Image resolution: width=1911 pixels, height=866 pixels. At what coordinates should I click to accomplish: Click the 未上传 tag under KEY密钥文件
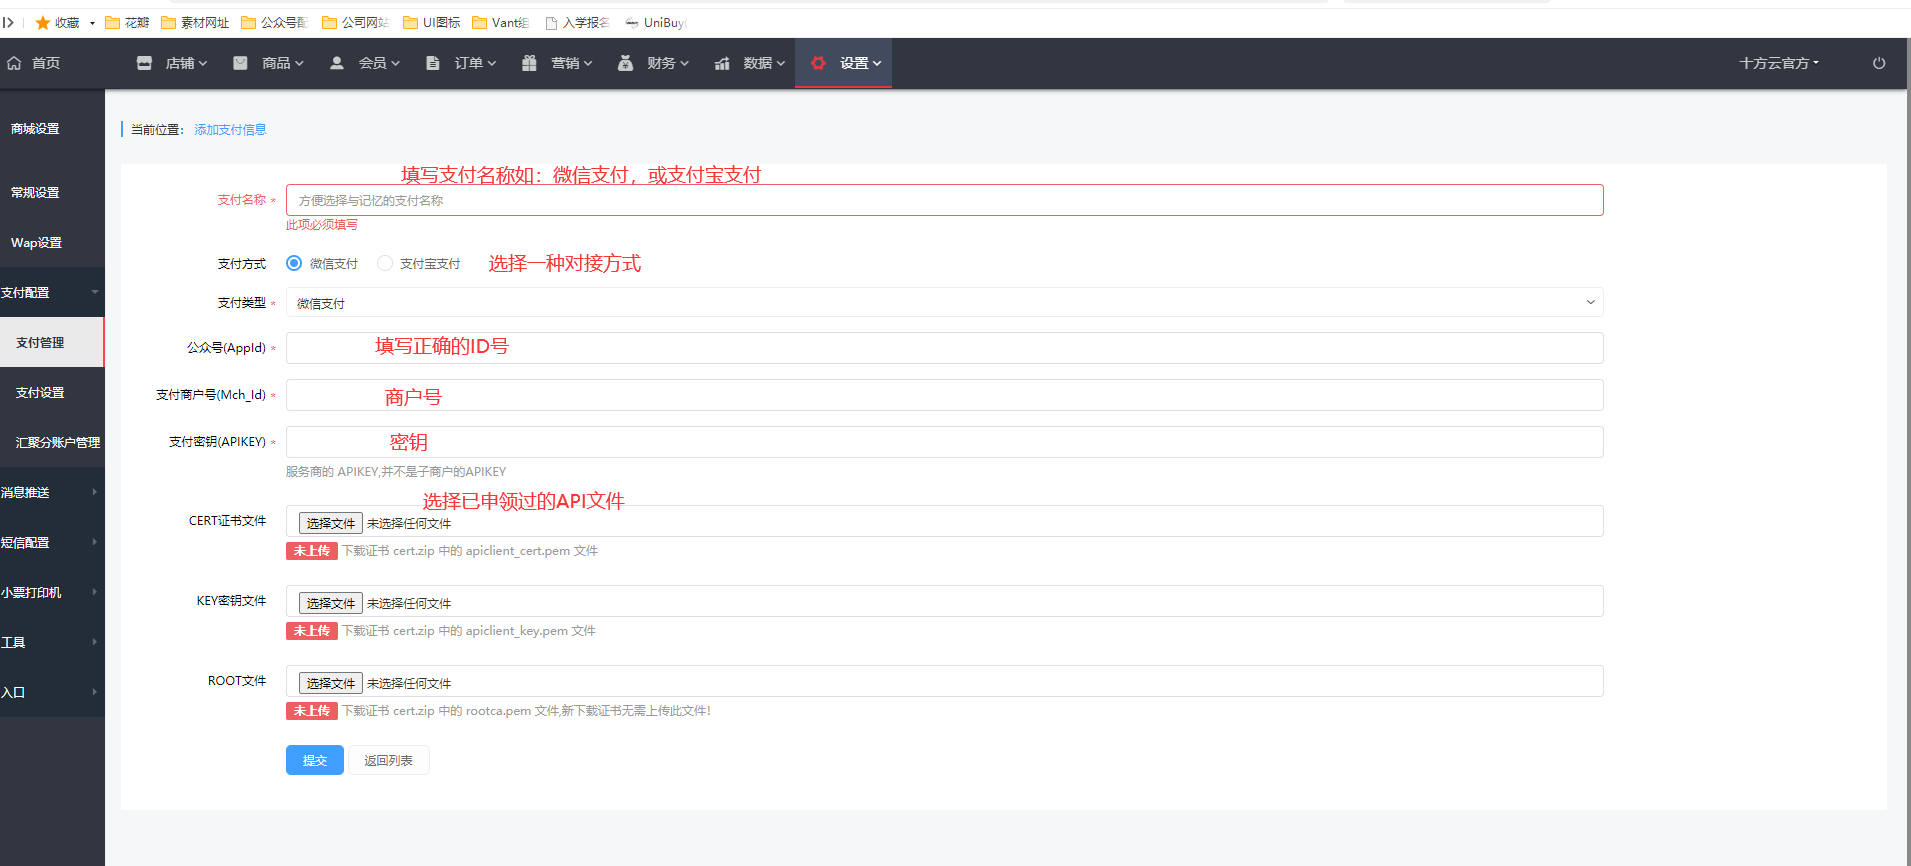312,631
